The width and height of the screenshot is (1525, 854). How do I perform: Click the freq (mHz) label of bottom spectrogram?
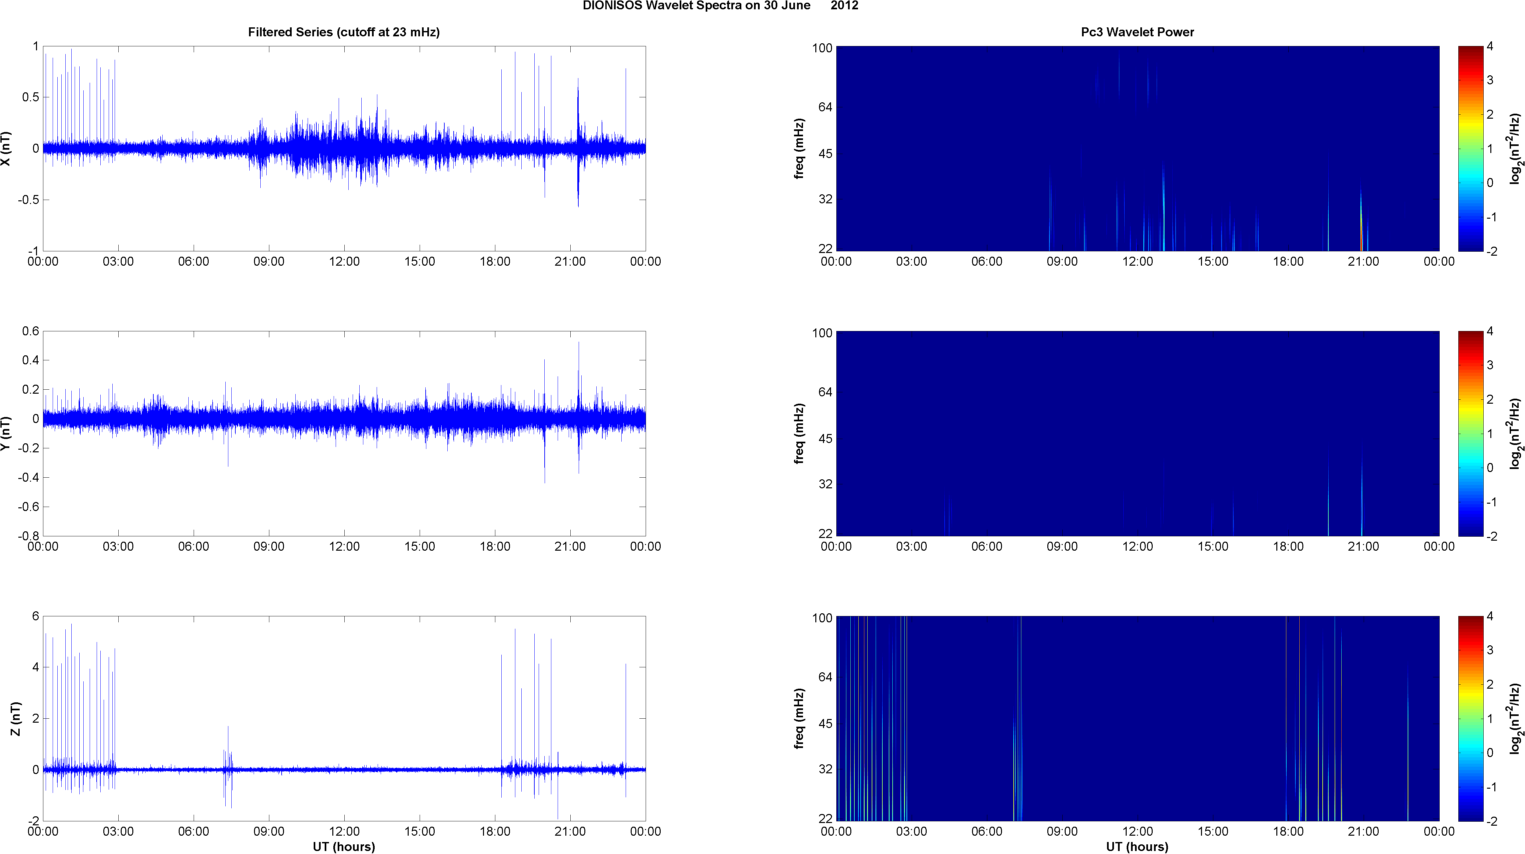(x=800, y=719)
